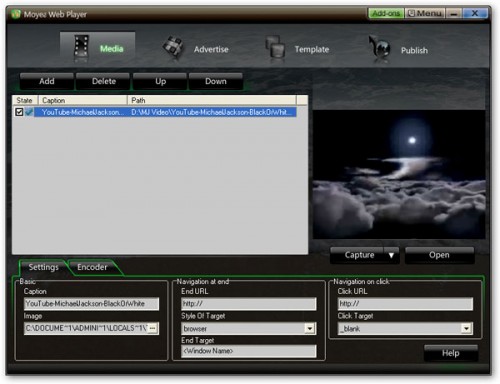Sort by the State column header

point(25,100)
